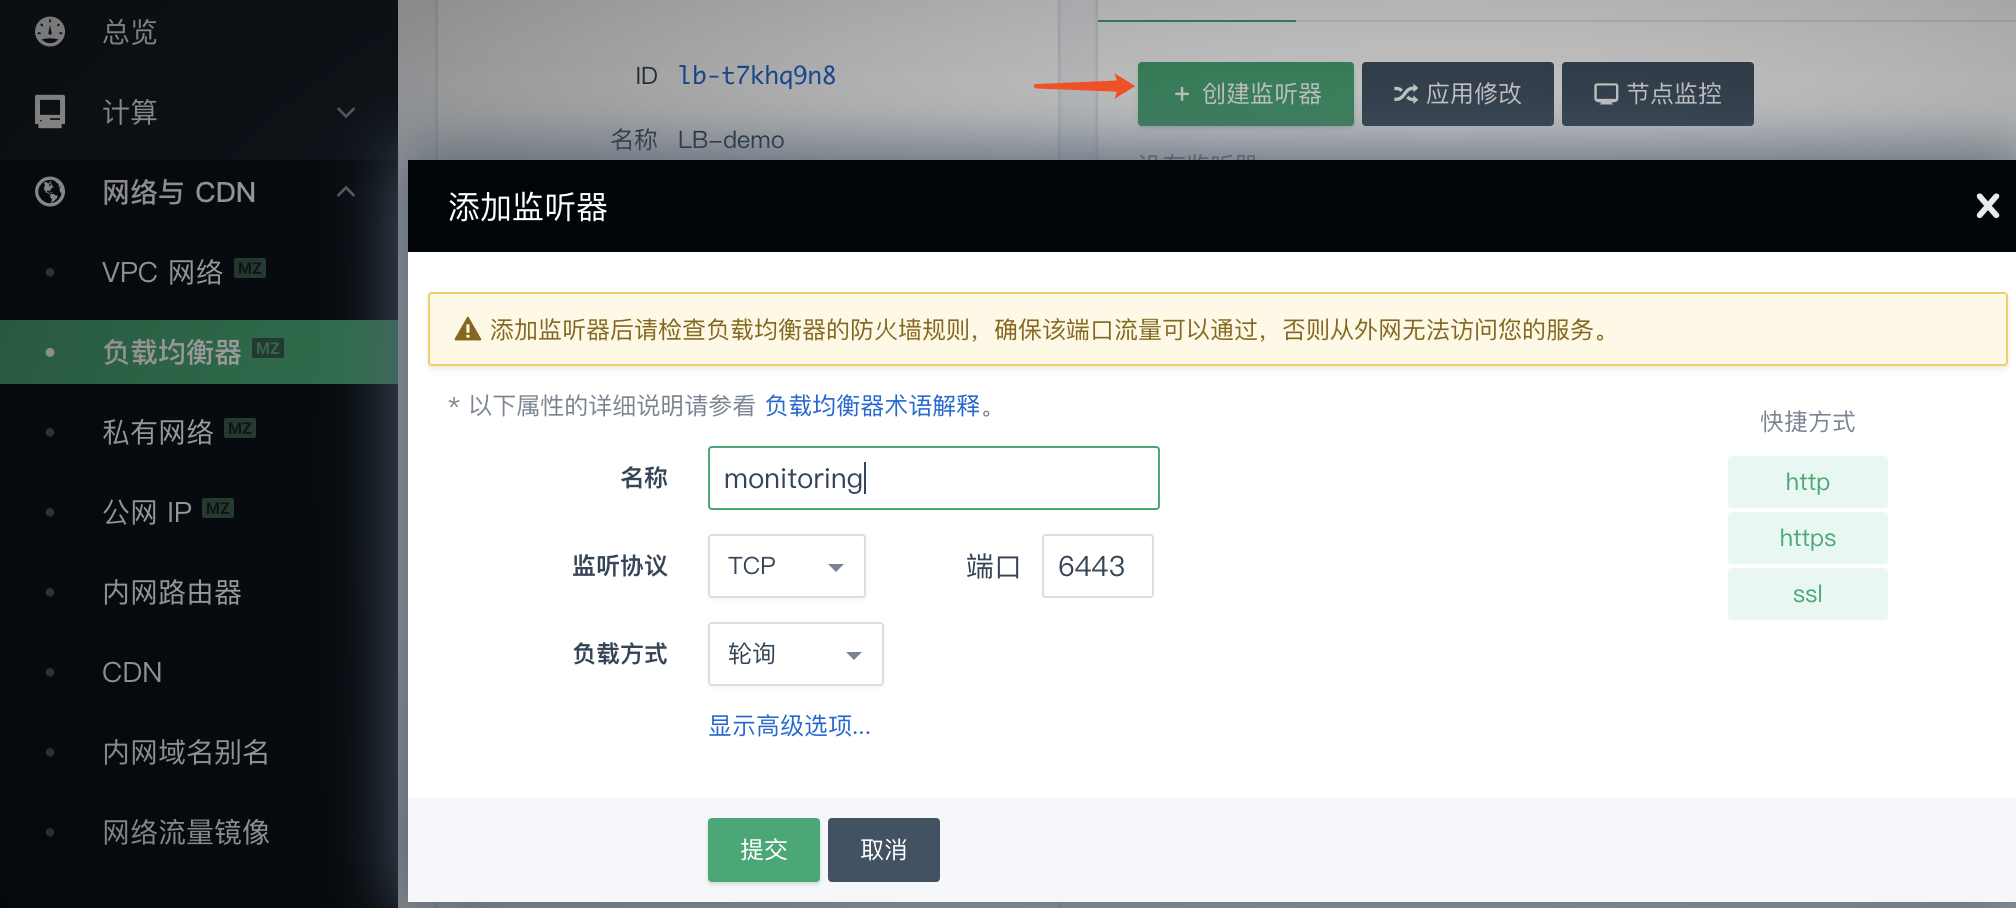This screenshot has height=908, width=2016.
Task: Click the 监听协议 label
Action: [x=620, y=566]
